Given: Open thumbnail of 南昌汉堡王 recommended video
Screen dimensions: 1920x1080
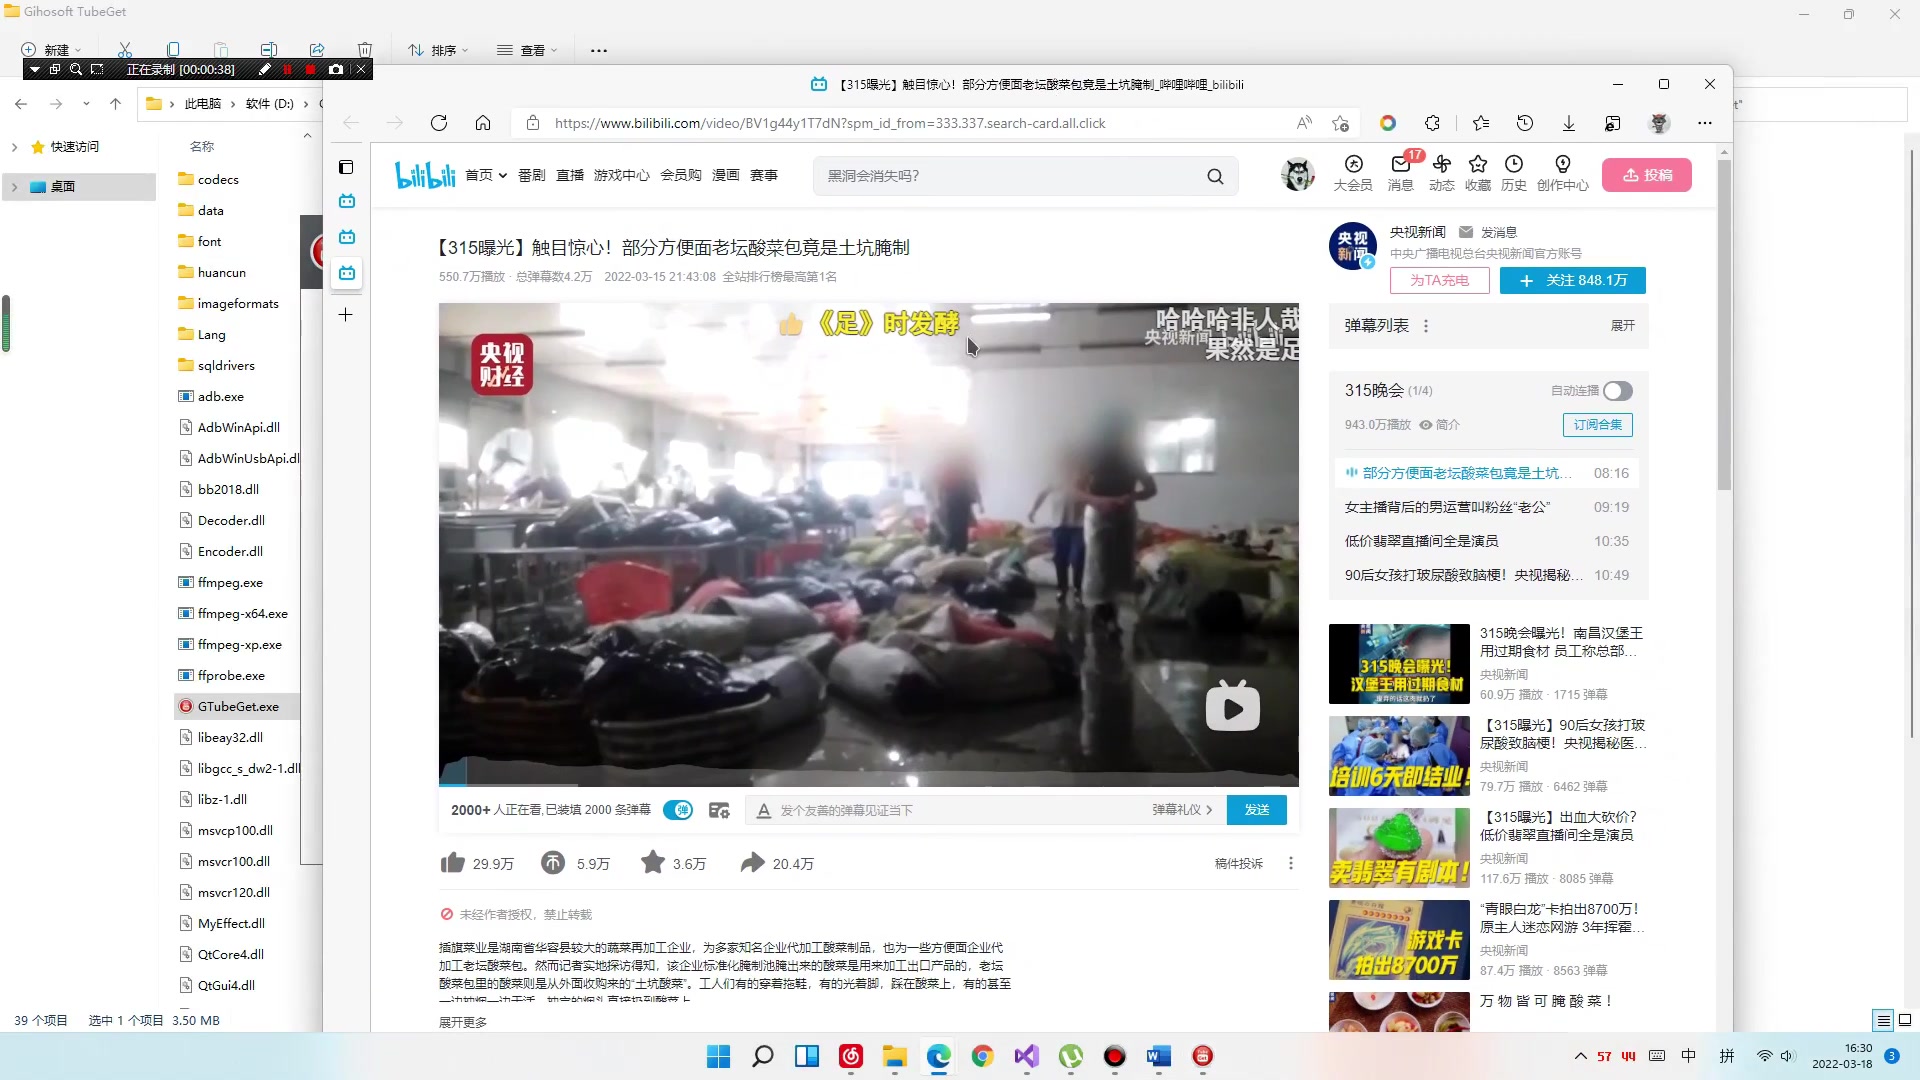Looking at the screenshot, I should coord(1399,664).
